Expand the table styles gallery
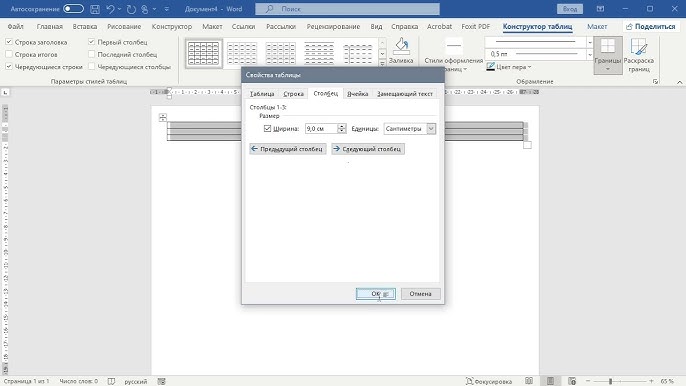The width and height of the screenshot is (686, 386). (x=382, y=63)
